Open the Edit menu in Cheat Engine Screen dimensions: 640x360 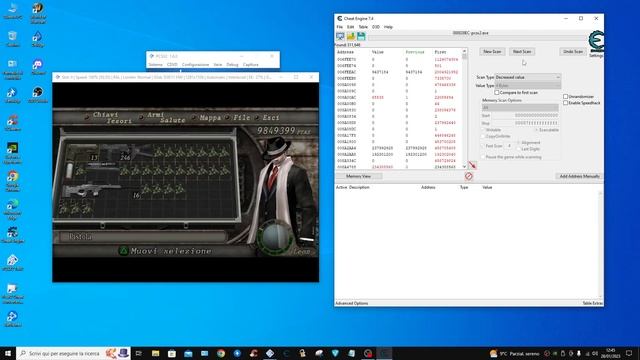350,27
